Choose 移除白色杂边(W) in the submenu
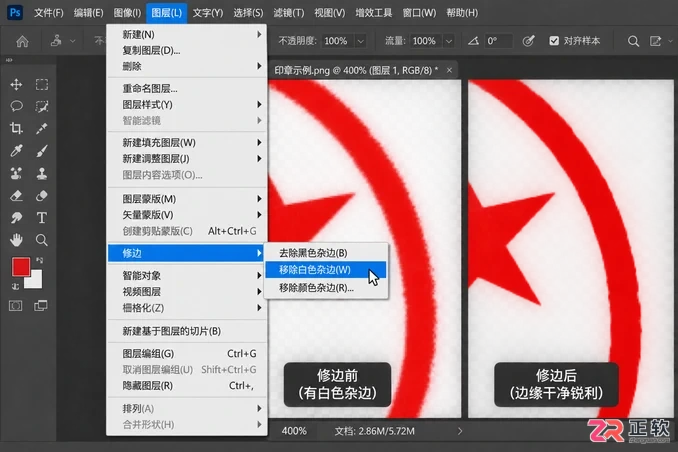Viewport: 678px width, 452px height. tap(326, 270)
